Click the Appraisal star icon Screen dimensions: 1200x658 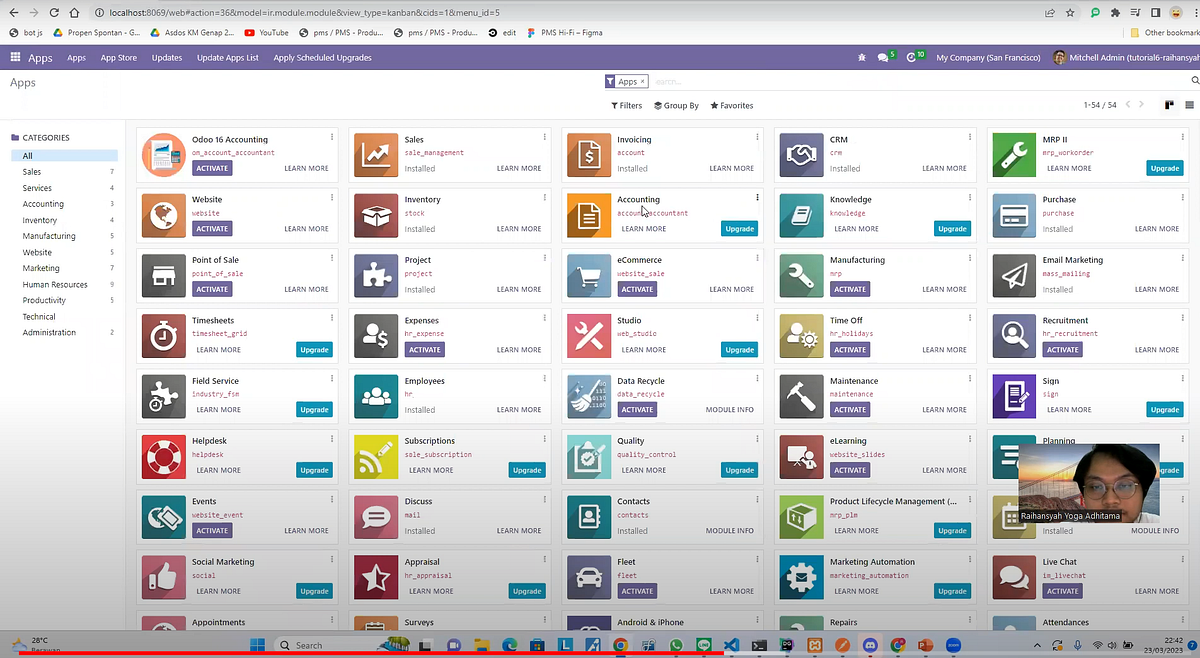[x=376, y=578]
